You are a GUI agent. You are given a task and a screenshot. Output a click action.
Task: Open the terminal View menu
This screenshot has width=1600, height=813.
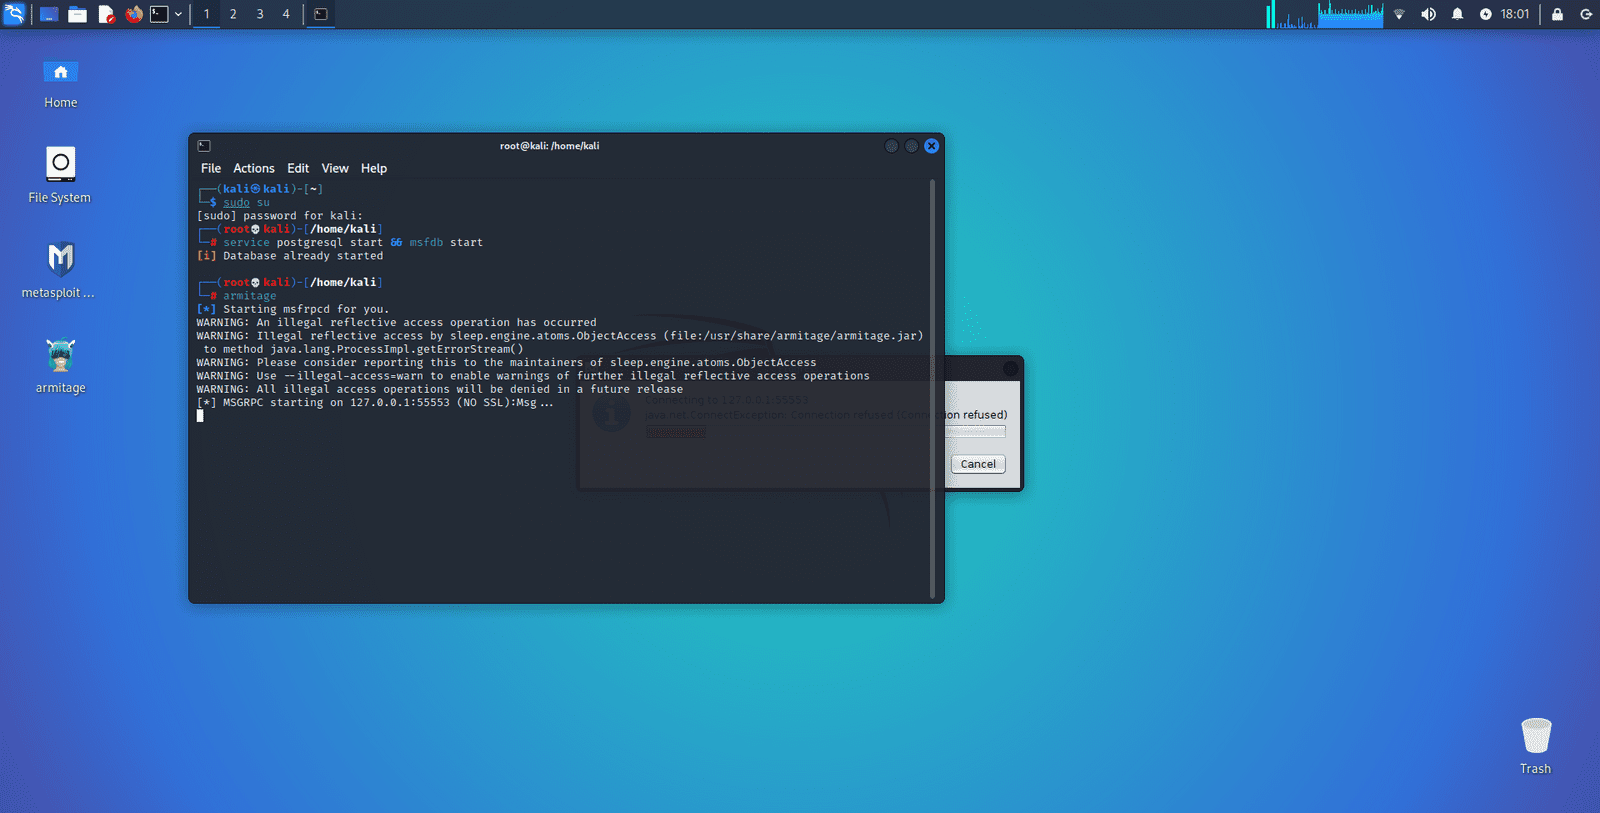coord(335,168)
